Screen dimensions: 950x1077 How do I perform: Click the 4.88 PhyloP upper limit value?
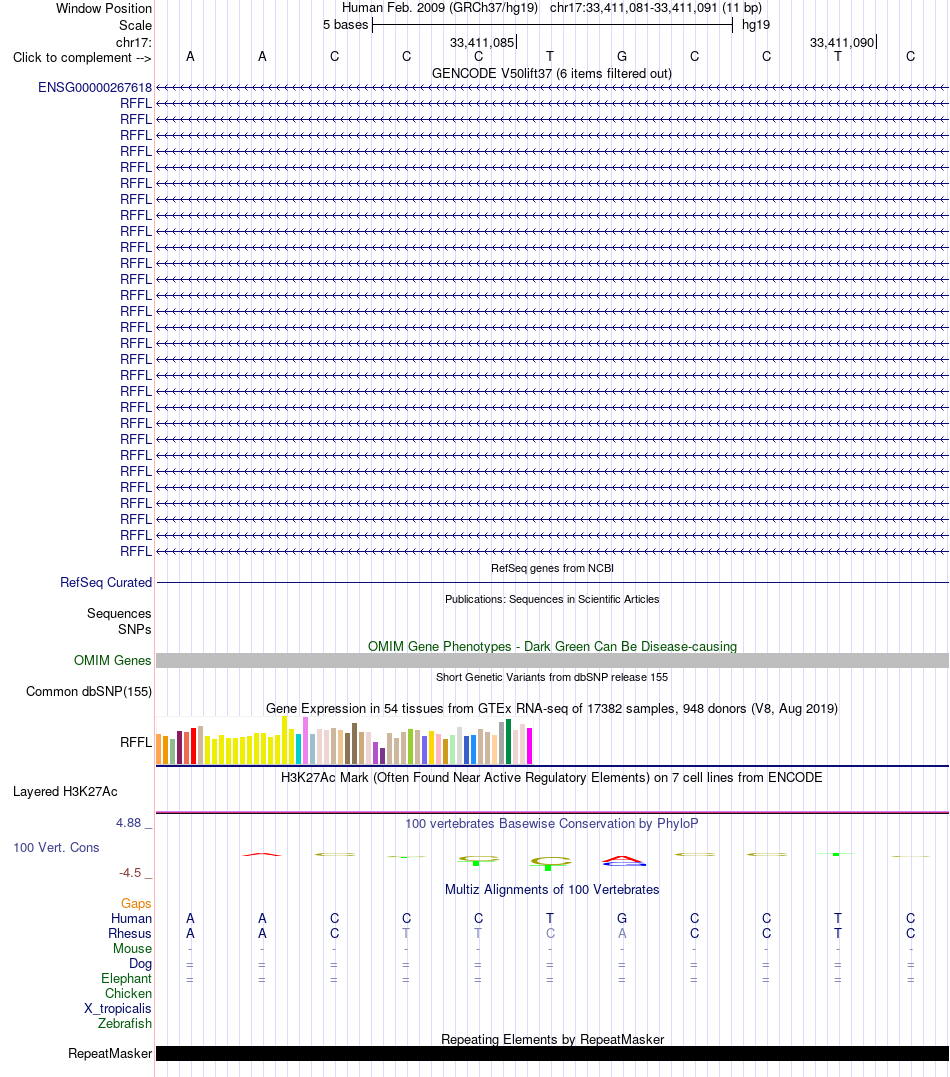click(128, 823)
